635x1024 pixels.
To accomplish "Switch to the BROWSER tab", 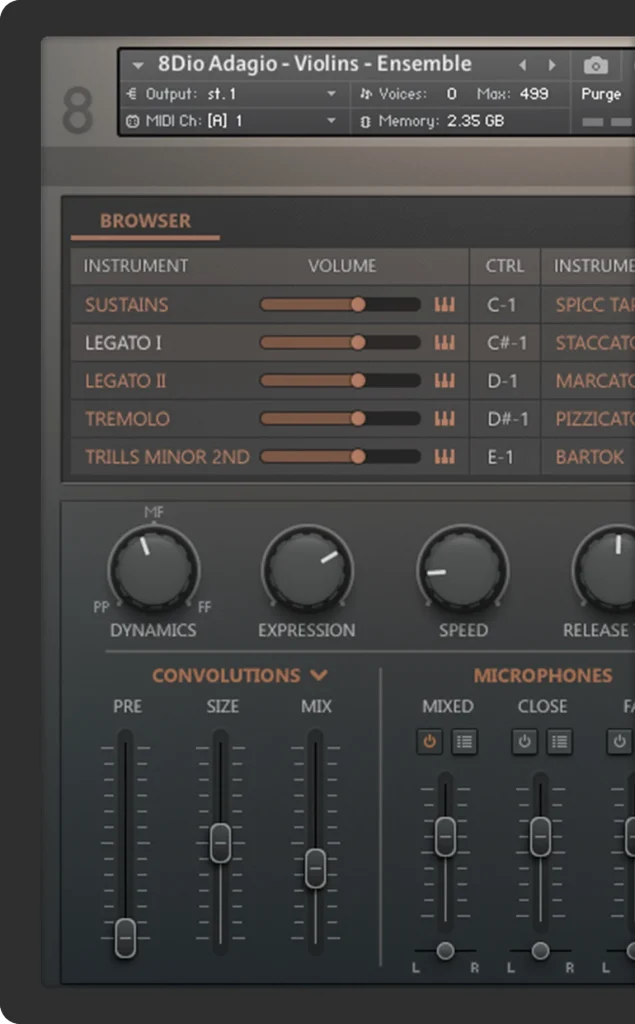I will tap(145, 221).
